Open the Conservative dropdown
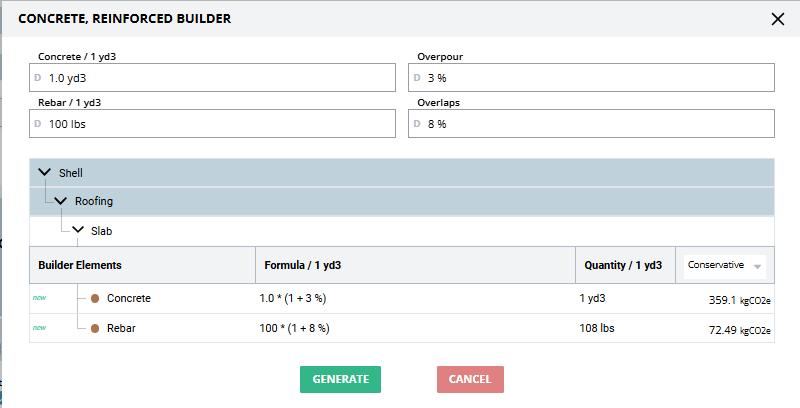The height and width of the screenshot is (408, 800). point(725,265)
